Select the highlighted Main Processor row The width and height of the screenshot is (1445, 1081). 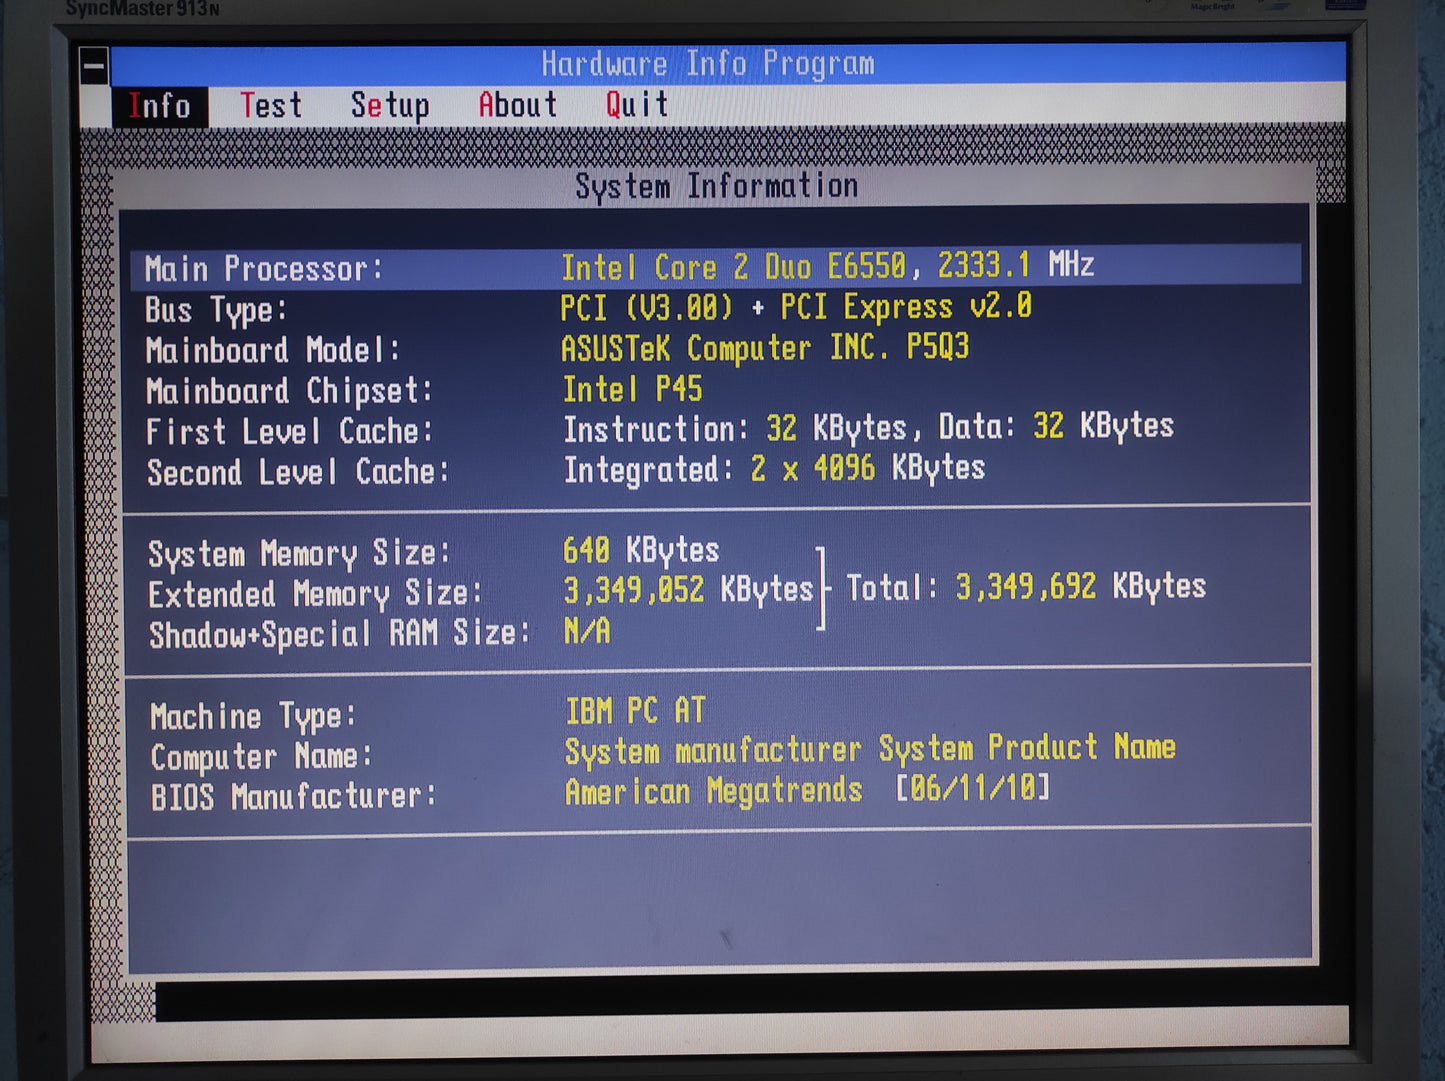[715, 268]
